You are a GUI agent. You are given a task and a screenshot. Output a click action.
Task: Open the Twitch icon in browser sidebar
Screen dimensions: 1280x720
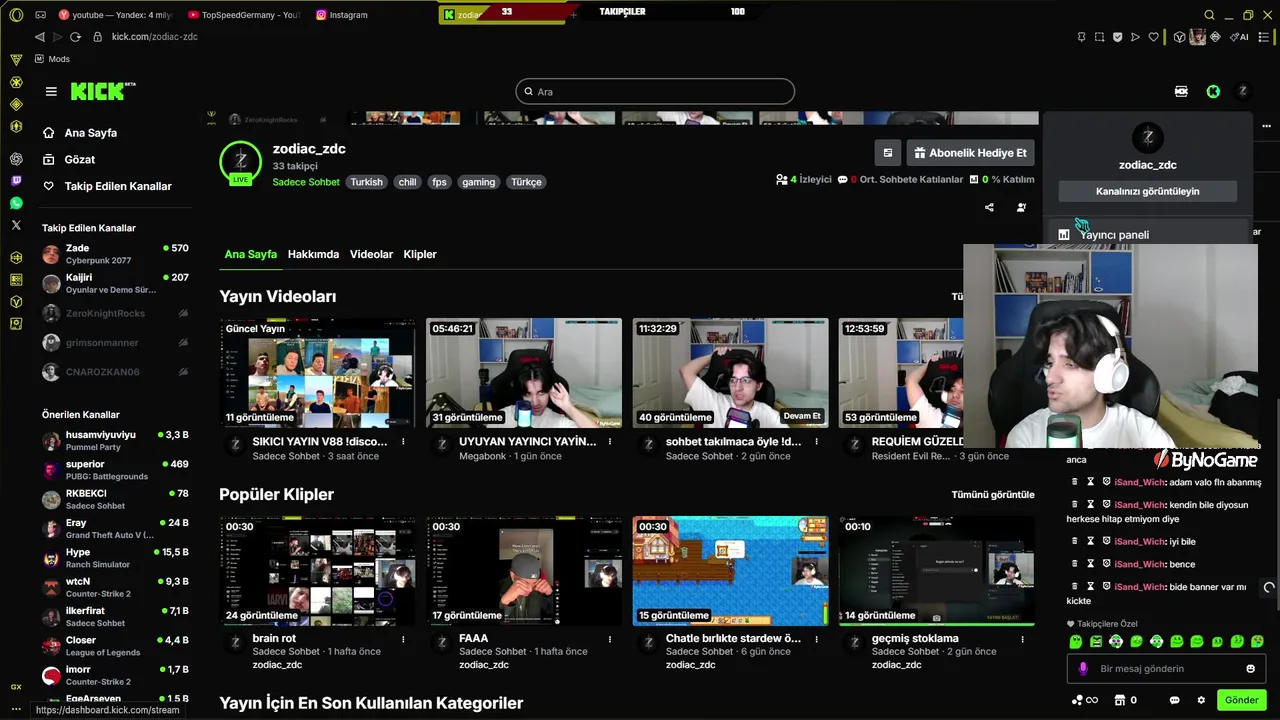pyautogui.click(x=16, y=181)
